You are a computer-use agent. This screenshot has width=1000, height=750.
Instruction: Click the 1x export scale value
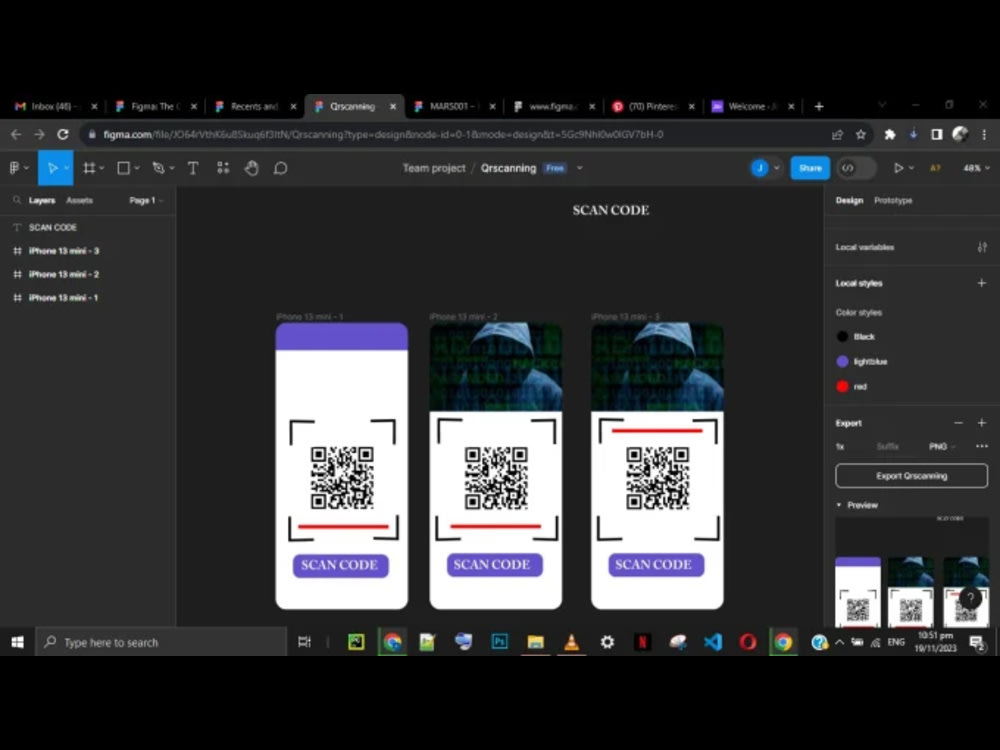pyautogui.click(x=840, y=446)
